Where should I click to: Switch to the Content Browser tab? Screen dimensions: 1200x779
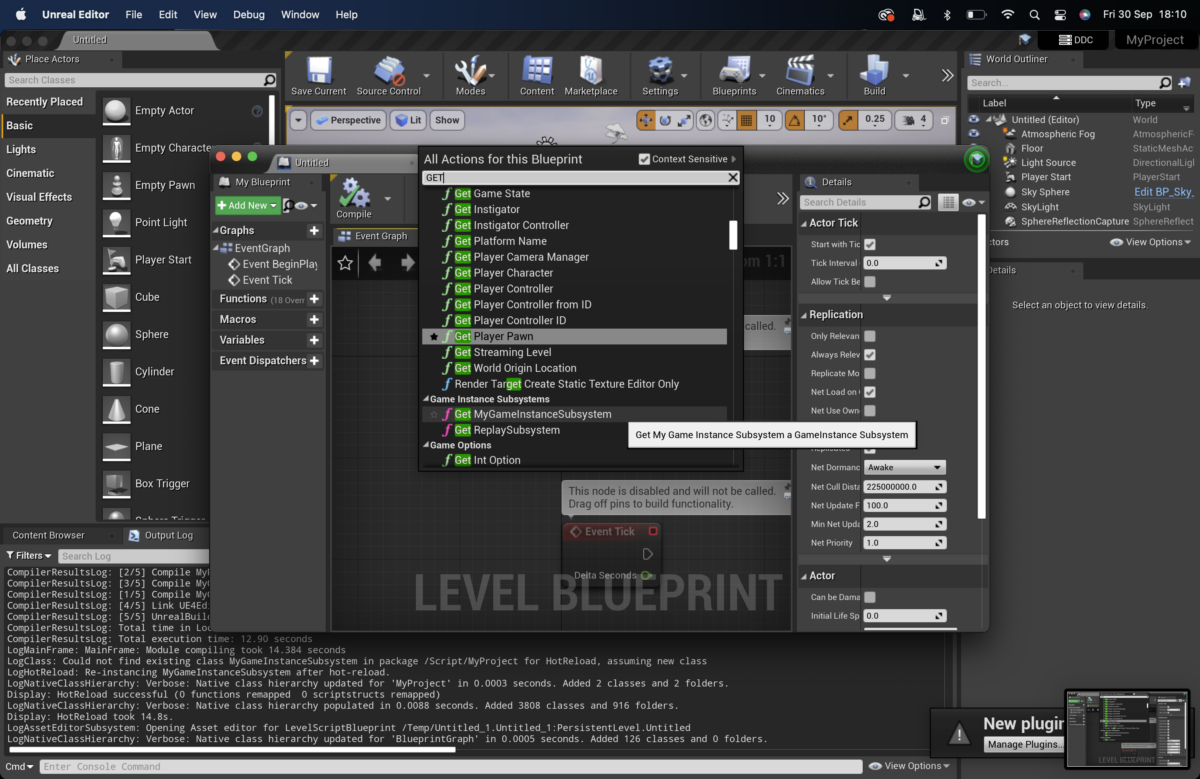(x=48, y=535)
